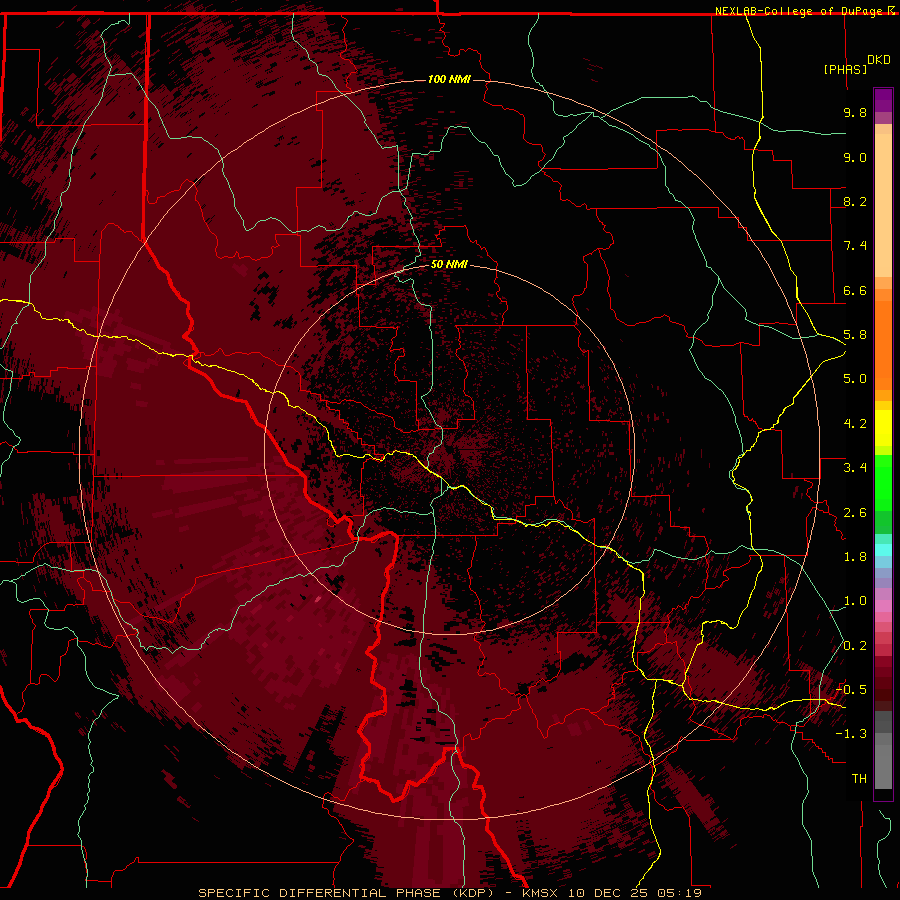The image size is (900, 900).
Task: Click the DKD label above the color scale
Action: pyautogui.click(x=879, y=59)
